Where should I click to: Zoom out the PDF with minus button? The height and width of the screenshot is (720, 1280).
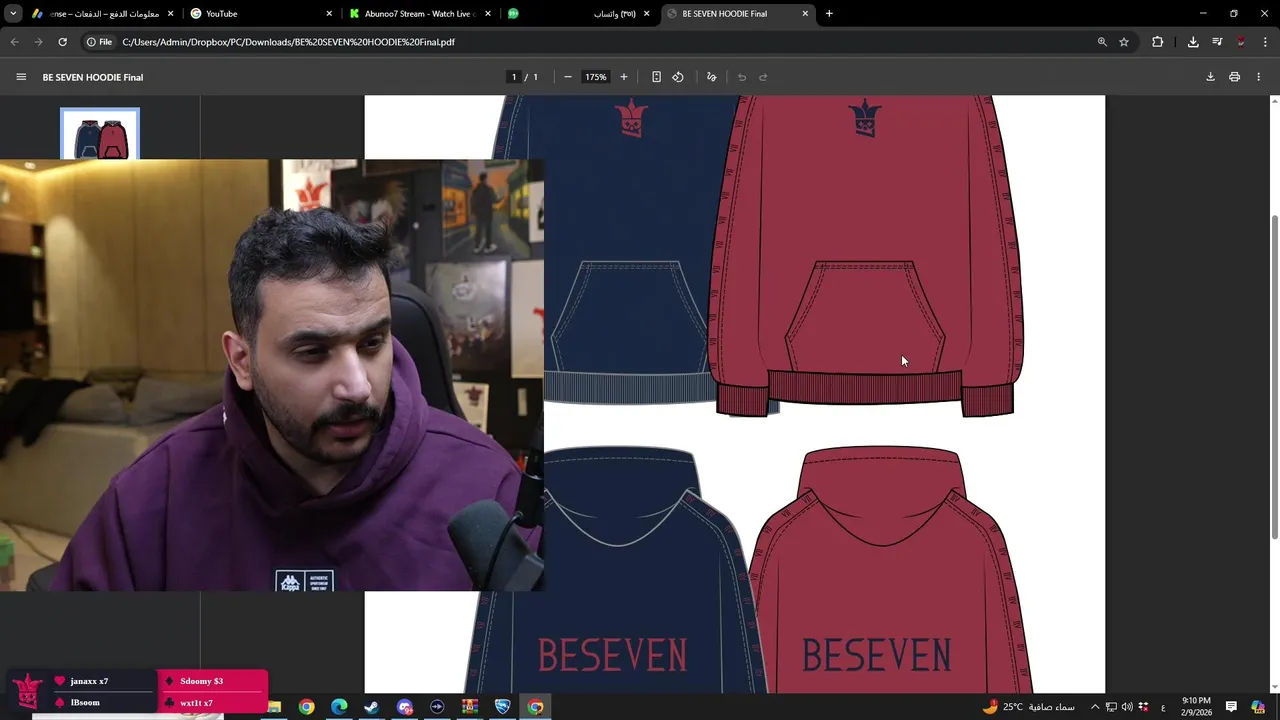coord(568,77)
